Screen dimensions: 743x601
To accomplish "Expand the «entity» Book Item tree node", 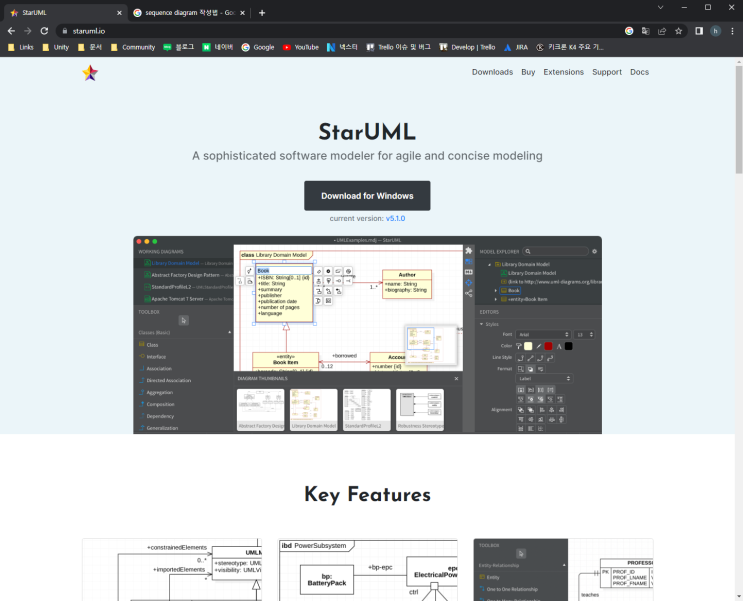I will (x=496, y=300).
